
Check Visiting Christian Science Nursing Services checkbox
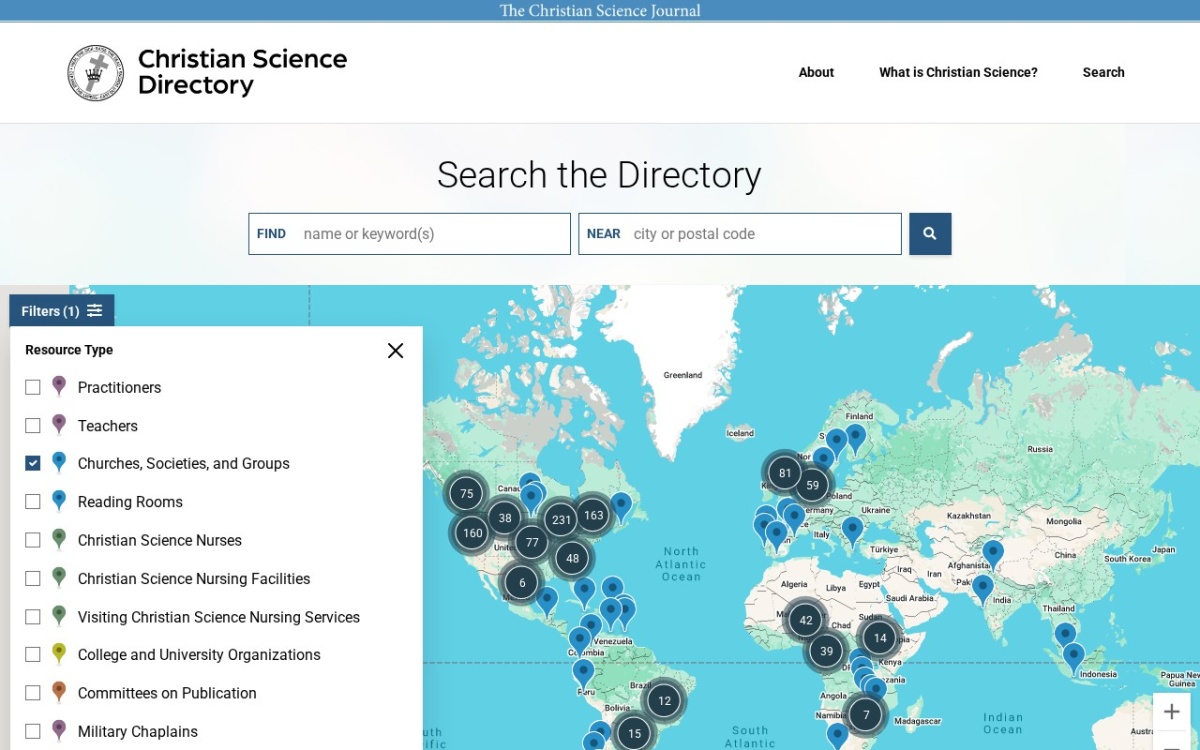(x=33, y=617)
